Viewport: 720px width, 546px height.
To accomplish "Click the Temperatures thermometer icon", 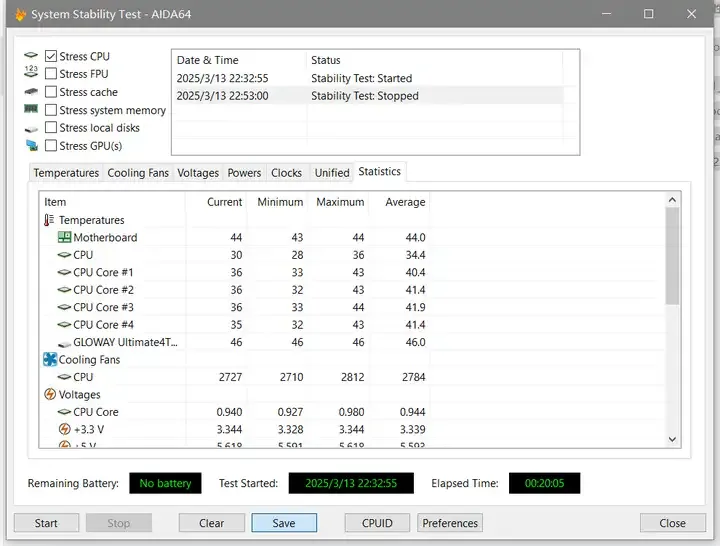I will click(x=49, y=220).
